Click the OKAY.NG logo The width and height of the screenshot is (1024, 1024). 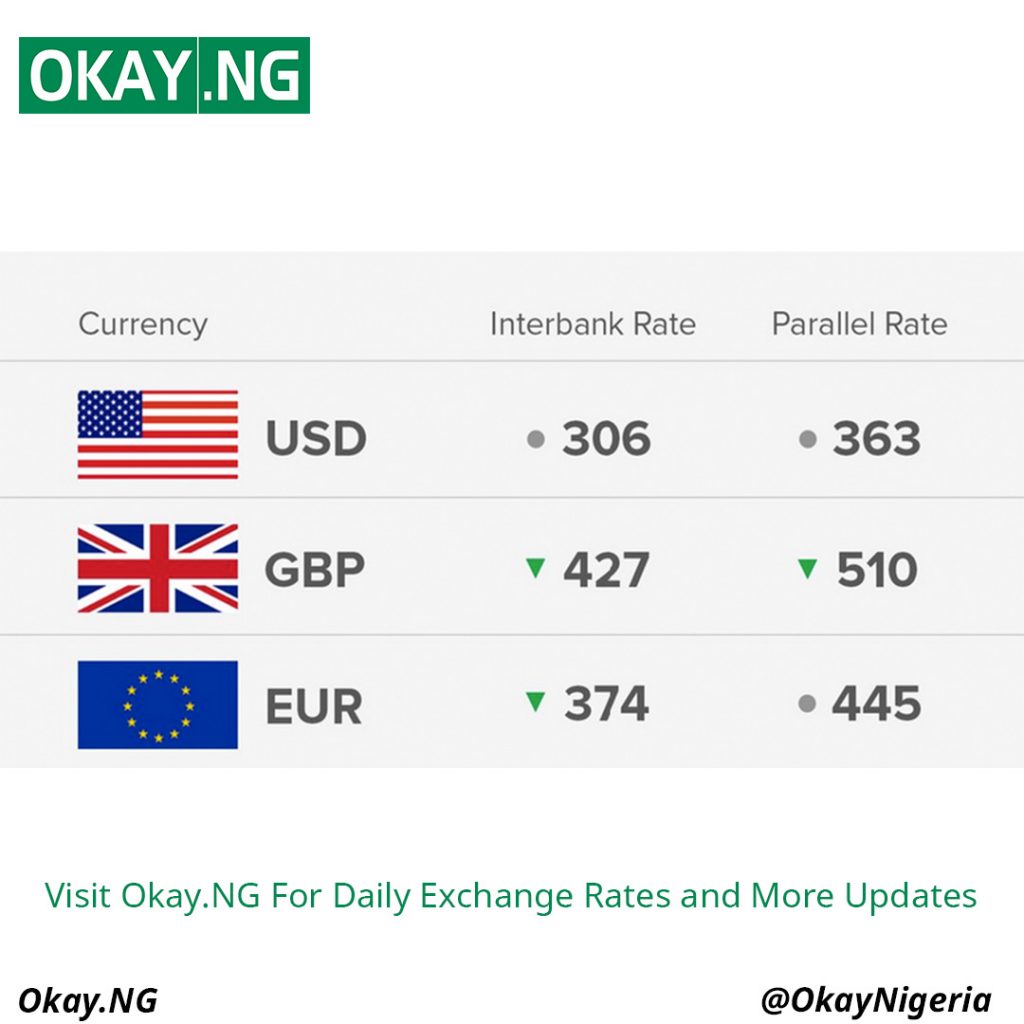(x=164, y=75)
